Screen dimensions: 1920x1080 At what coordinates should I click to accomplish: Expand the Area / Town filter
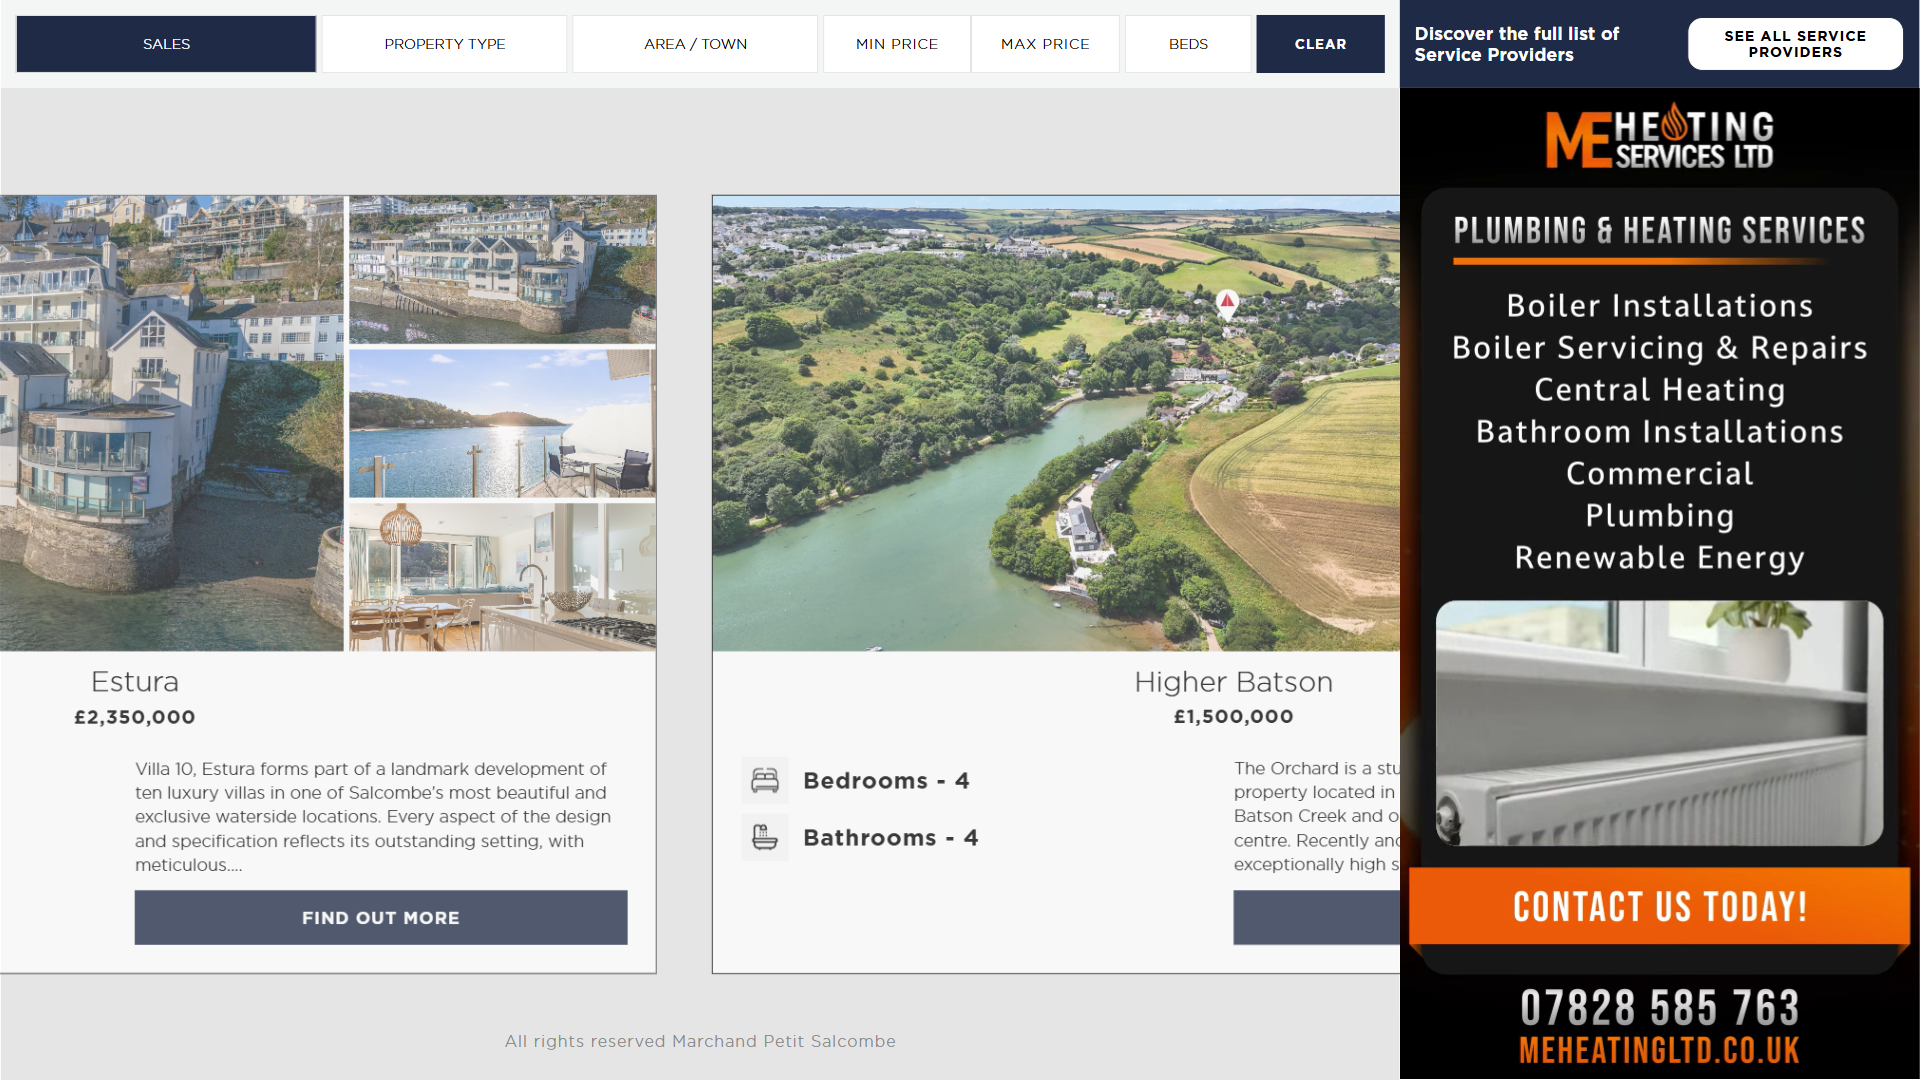[x=695, y=44]
